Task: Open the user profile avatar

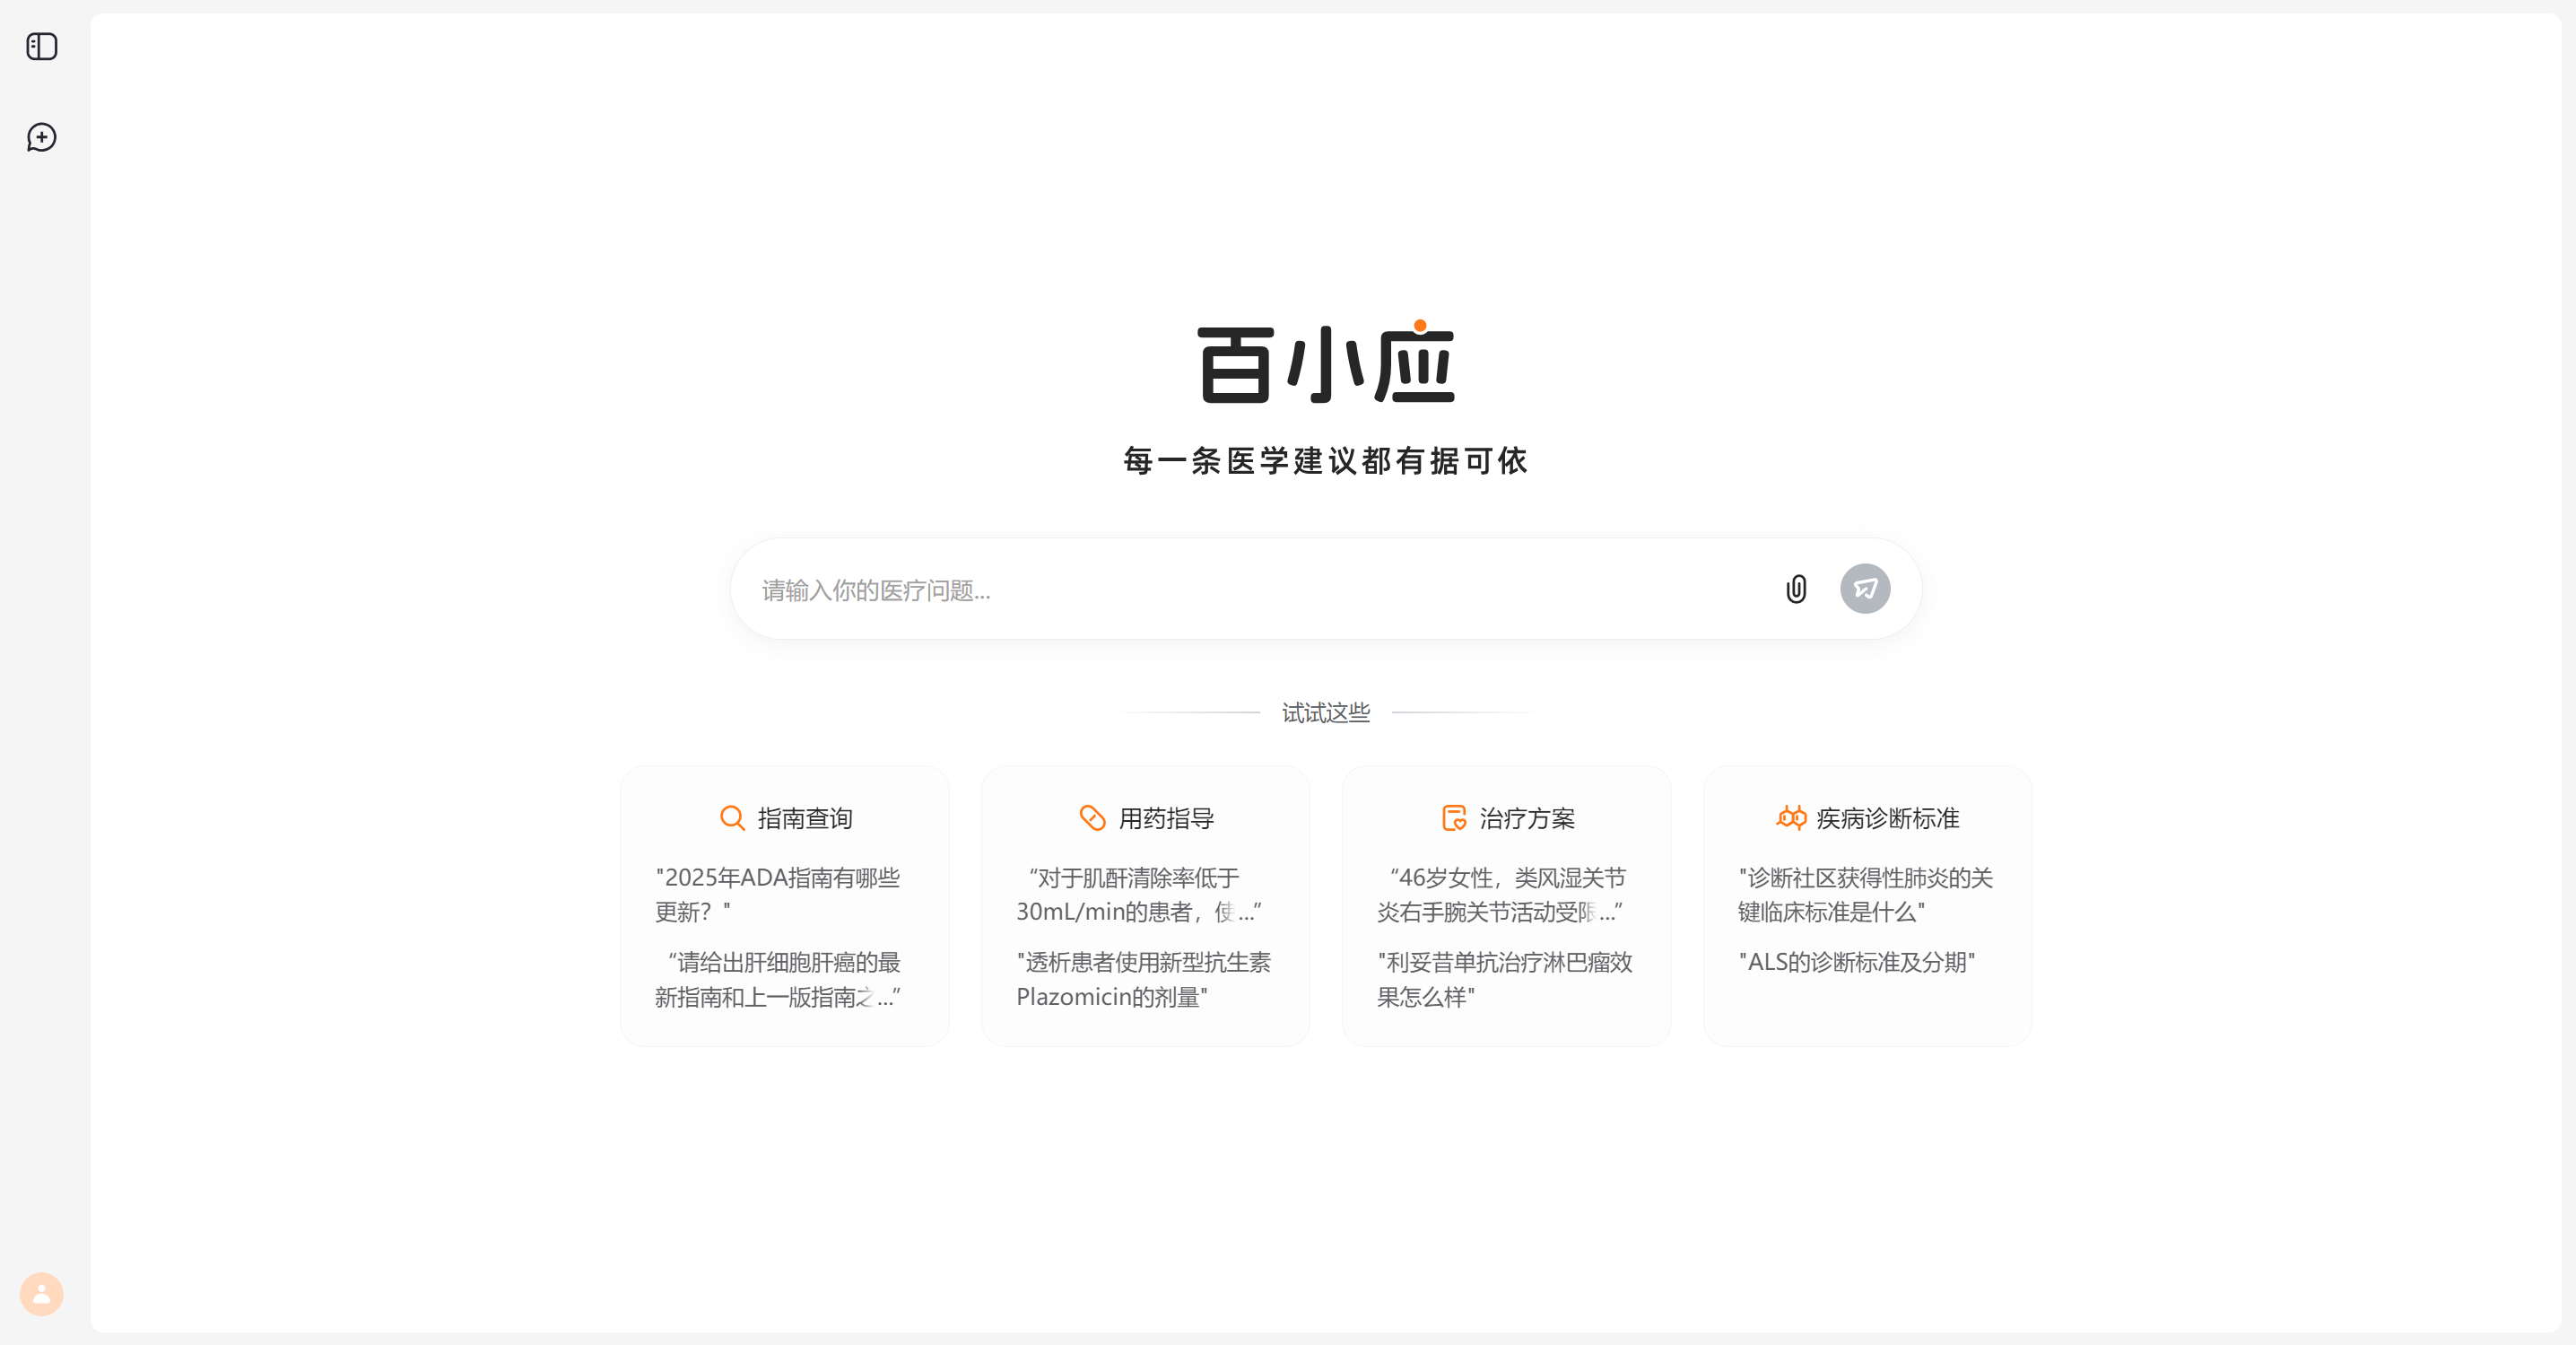Action: 41,1294
